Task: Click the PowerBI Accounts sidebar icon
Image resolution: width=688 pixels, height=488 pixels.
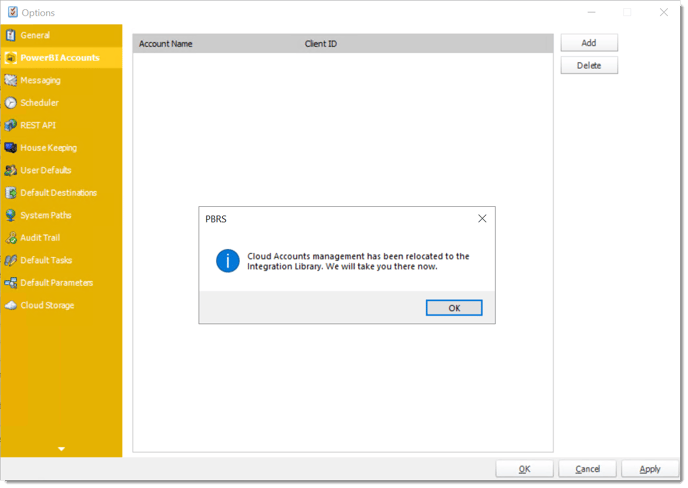Action: (11, 57)
